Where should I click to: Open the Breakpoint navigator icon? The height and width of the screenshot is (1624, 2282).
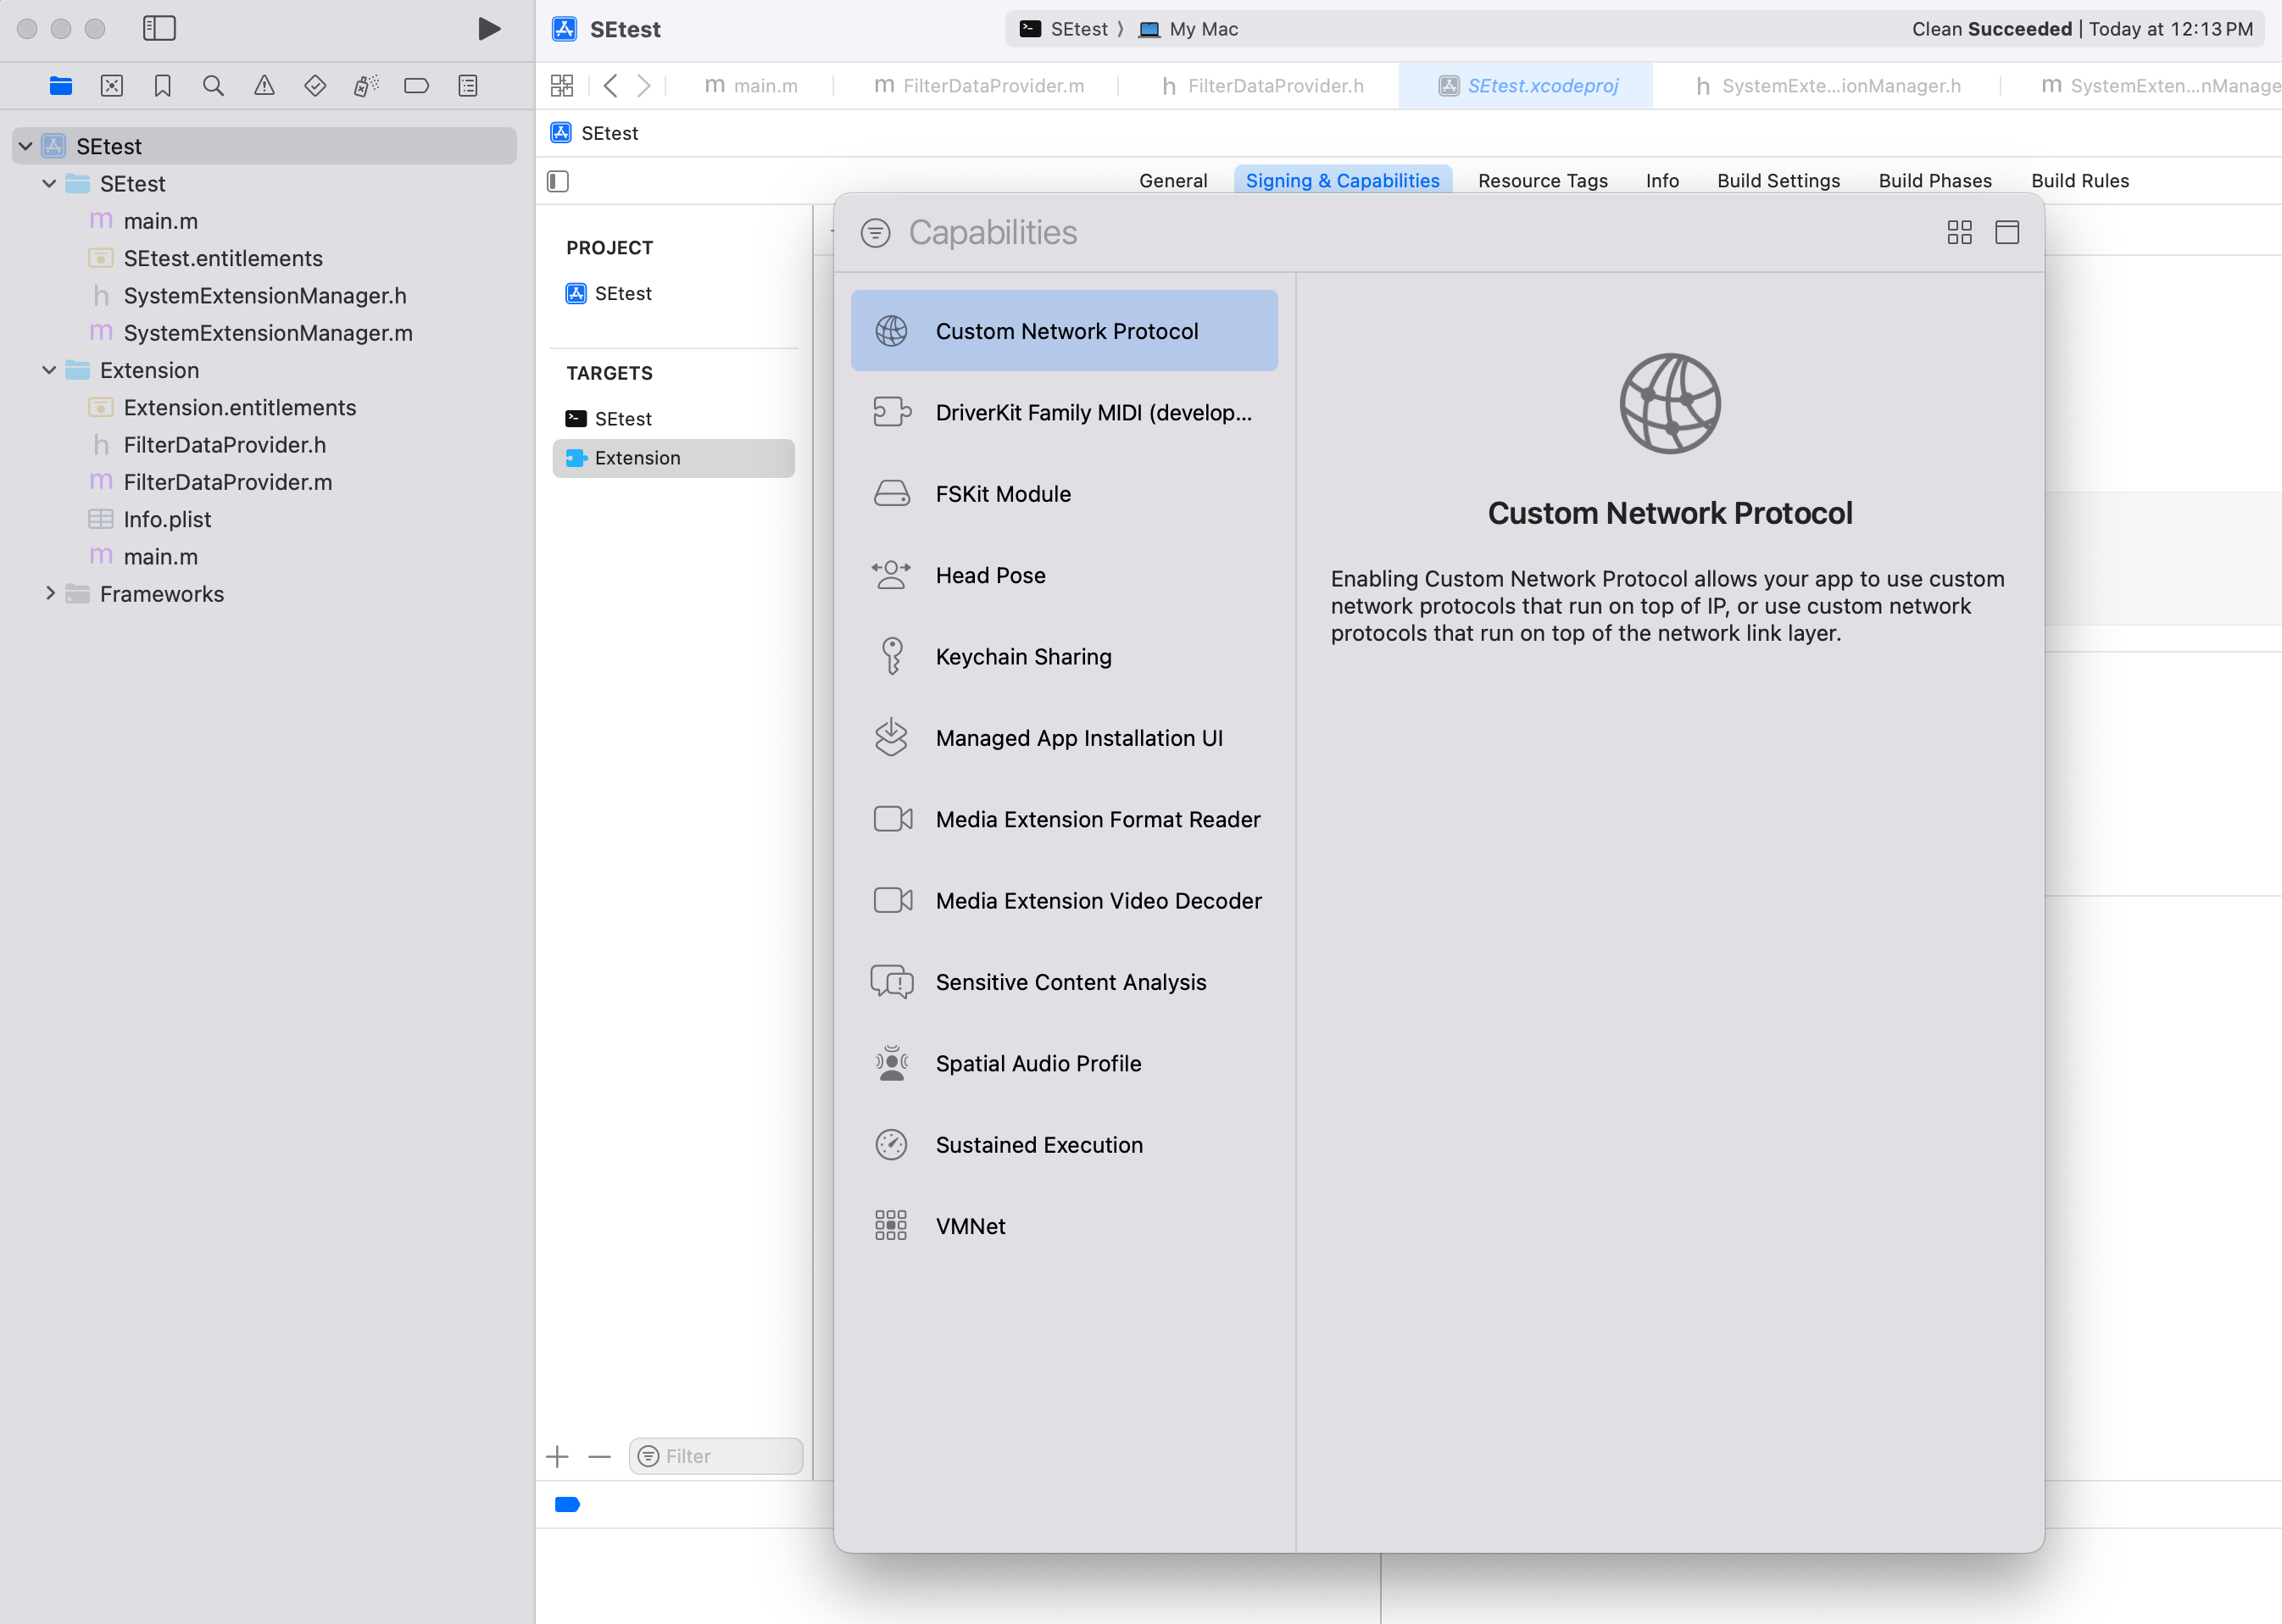pos(416,86)
